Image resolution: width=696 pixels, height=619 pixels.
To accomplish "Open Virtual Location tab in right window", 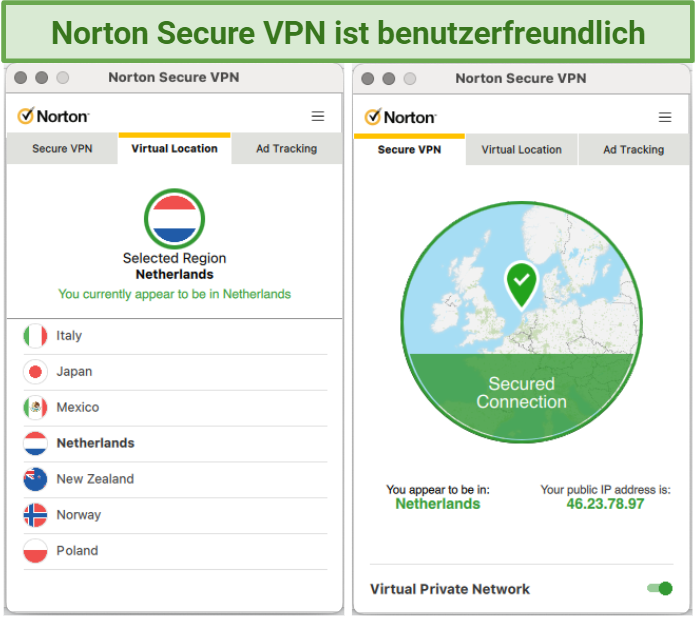I will [522, 150].
